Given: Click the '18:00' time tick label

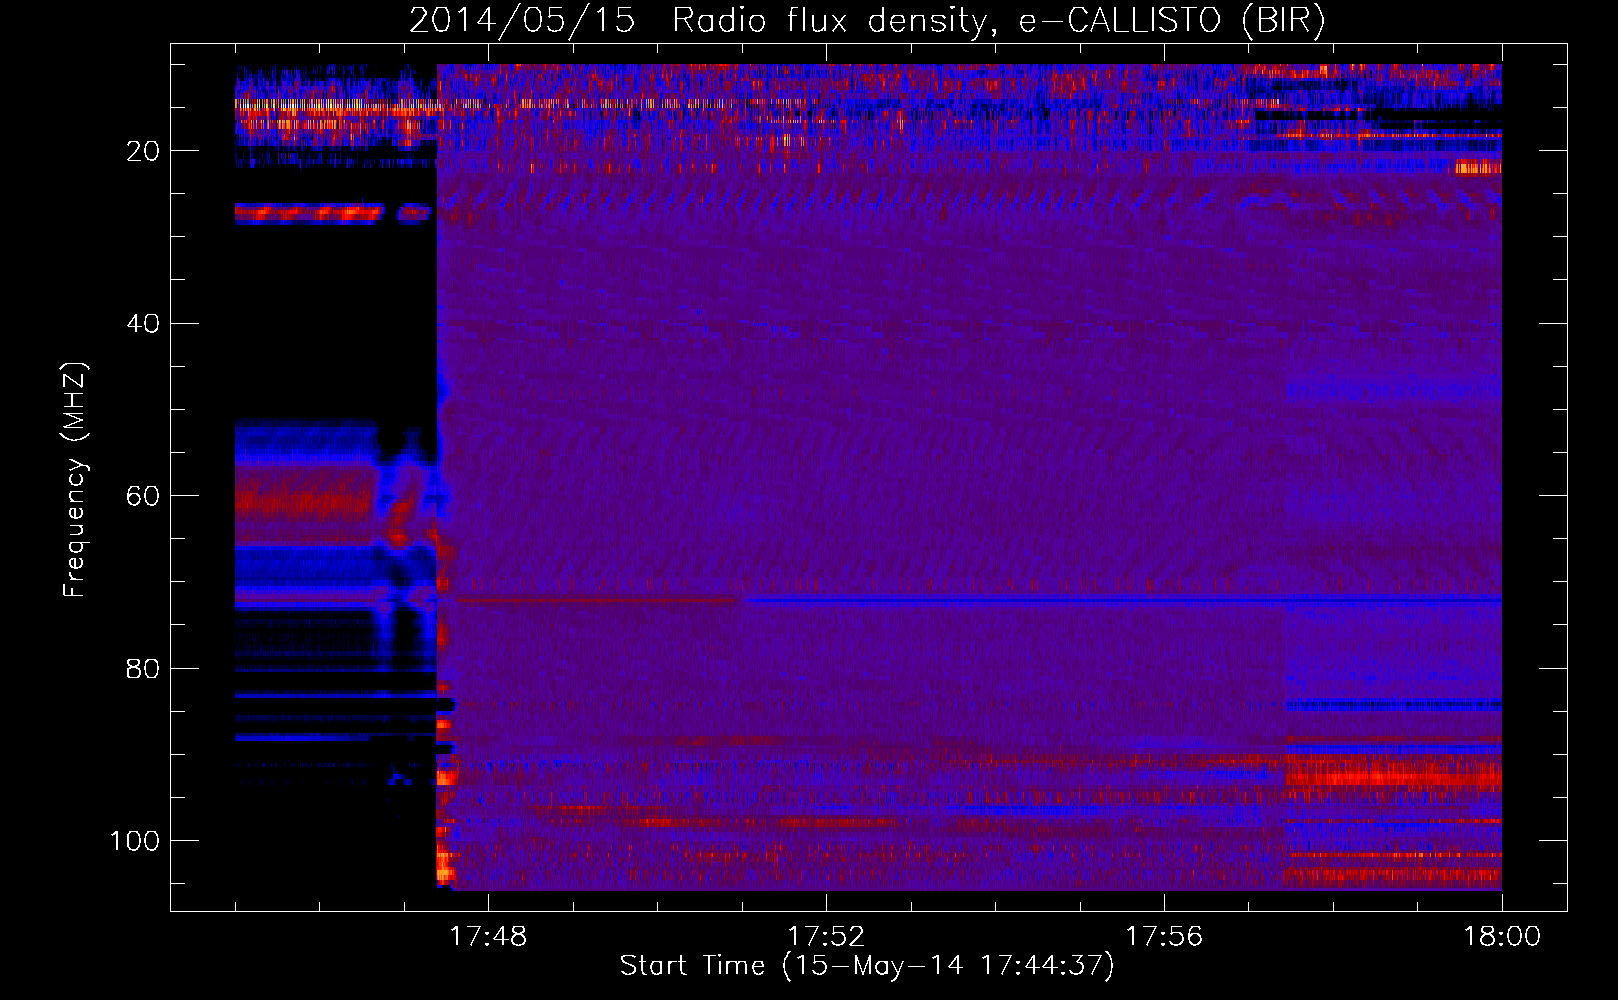Looking at the screenshot, I should [1502, 937].
